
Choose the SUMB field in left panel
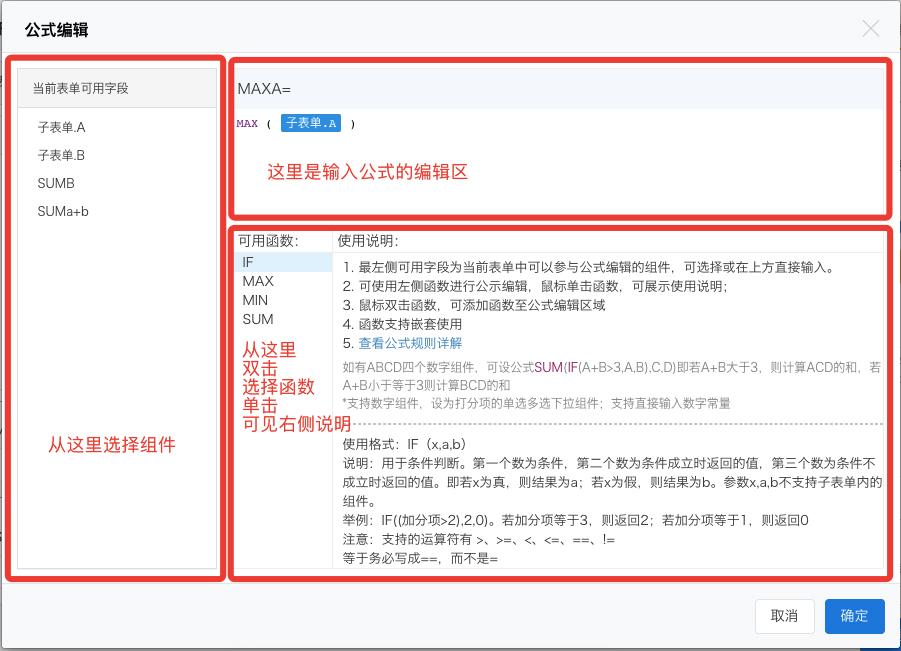click(56, 184)
